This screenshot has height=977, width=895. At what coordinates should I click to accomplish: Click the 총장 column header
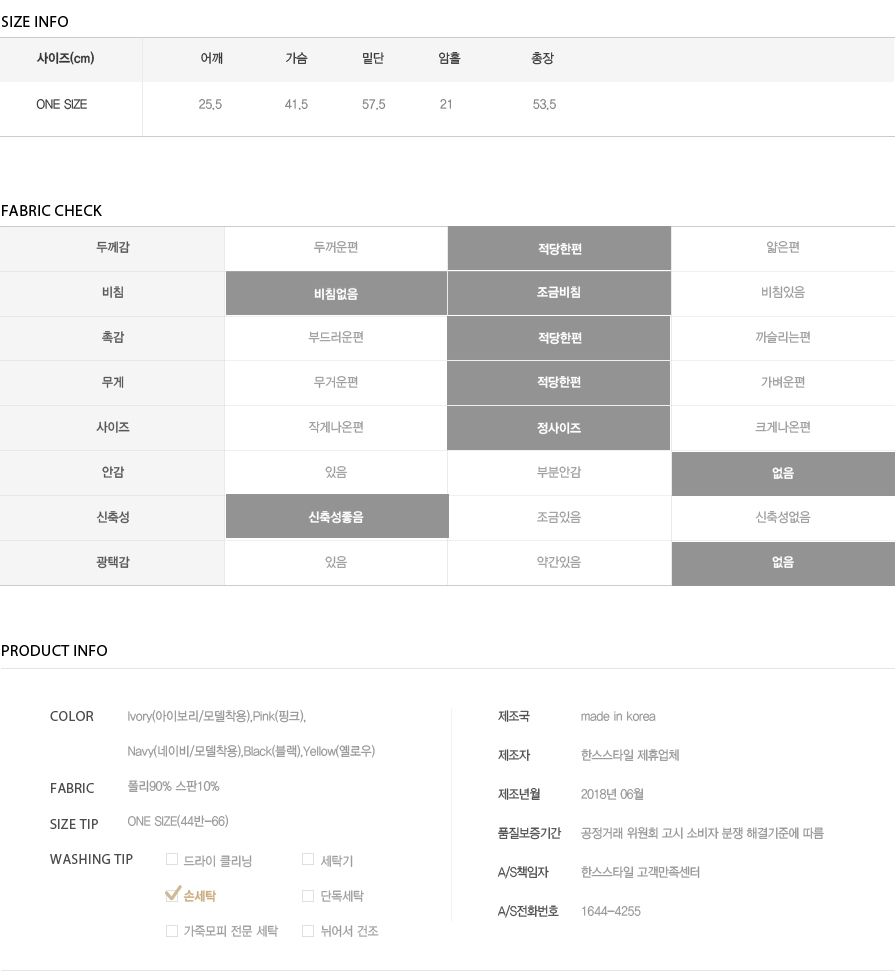pyautogui.click(x=542, y=59)
